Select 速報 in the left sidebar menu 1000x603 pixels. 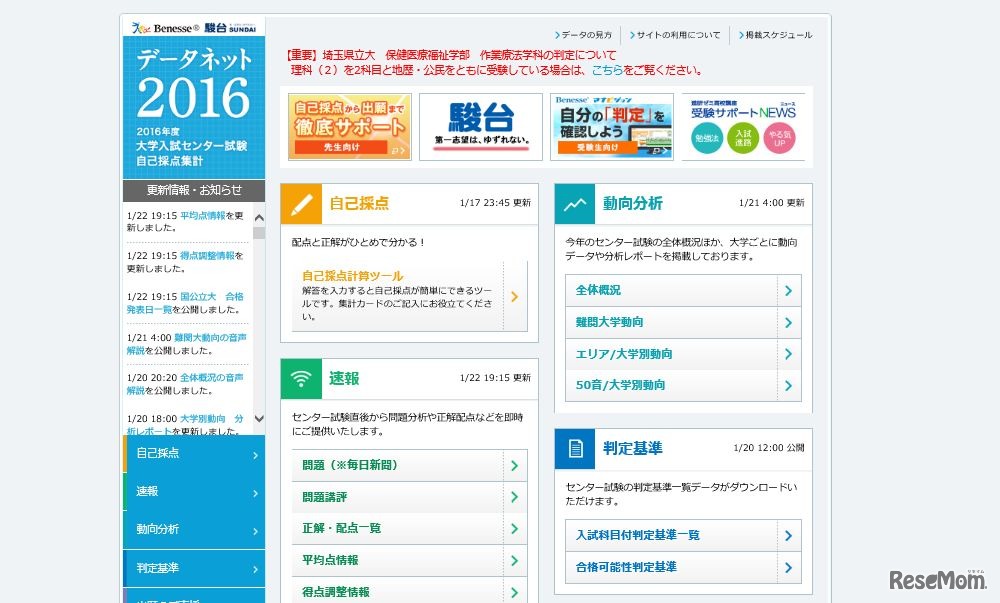tap(194, 492)
